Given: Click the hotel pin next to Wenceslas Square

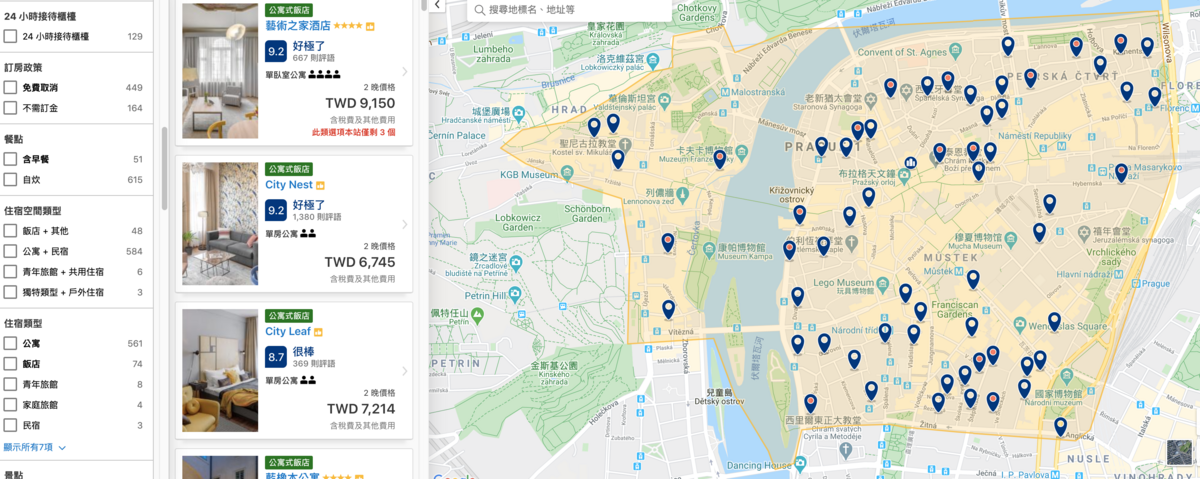Looking at the screenshot, I should (x=1054, y=321).
